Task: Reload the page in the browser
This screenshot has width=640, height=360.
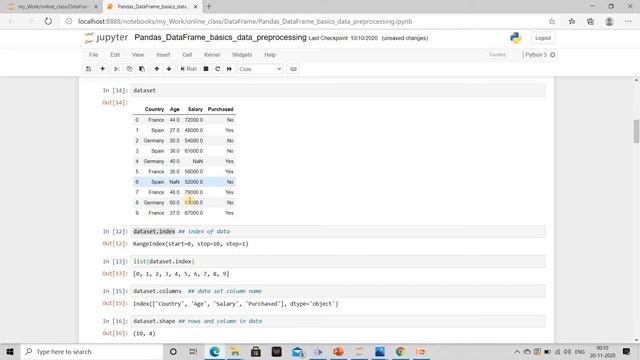Action: click(48, 21)
